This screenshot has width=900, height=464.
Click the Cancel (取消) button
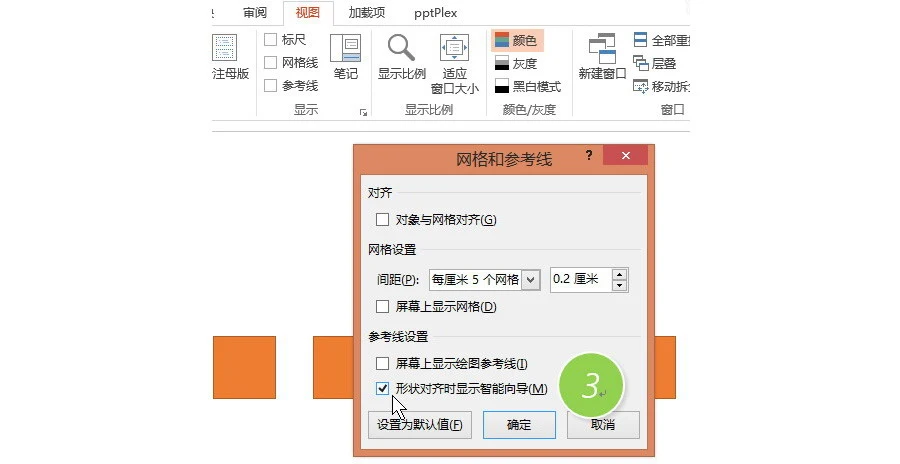tap(603, 425)
